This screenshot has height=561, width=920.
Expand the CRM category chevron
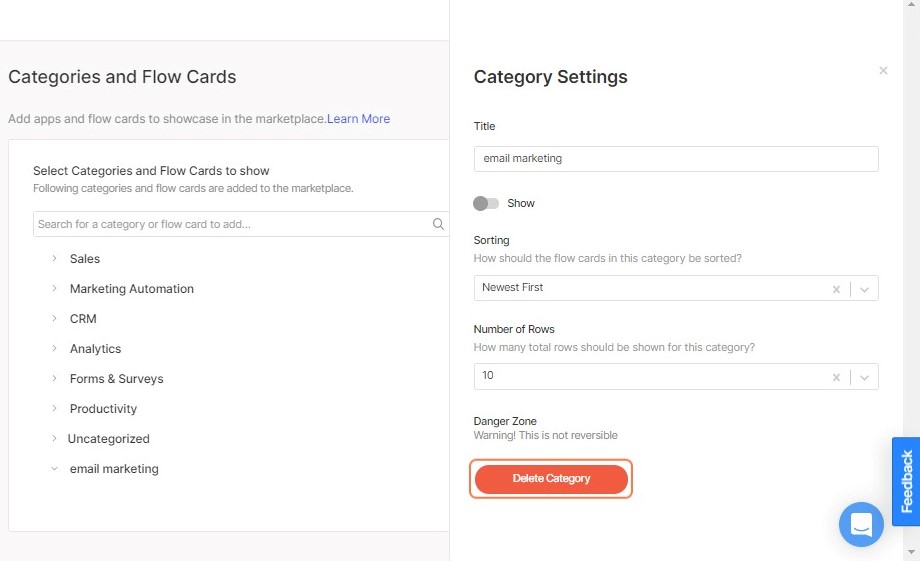pos(54,318)
